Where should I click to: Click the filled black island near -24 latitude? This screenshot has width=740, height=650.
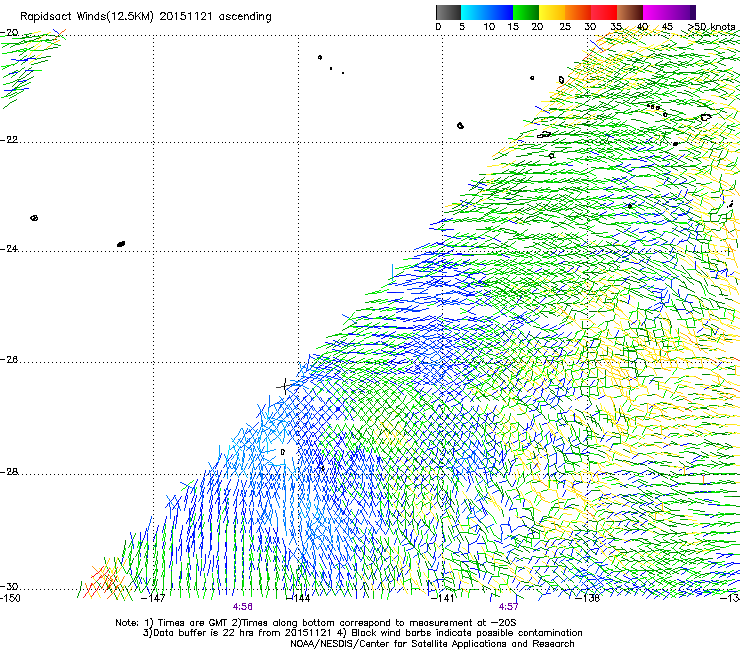121,244
